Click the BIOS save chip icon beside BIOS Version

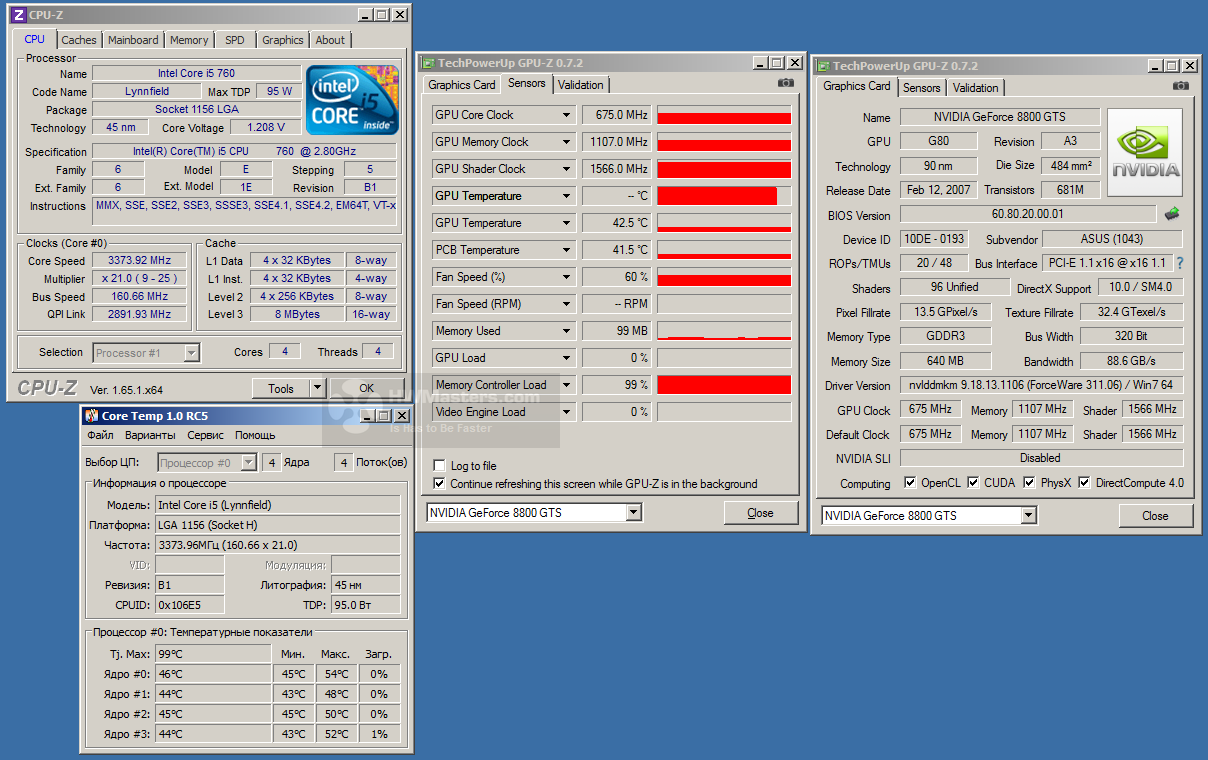1172,213
